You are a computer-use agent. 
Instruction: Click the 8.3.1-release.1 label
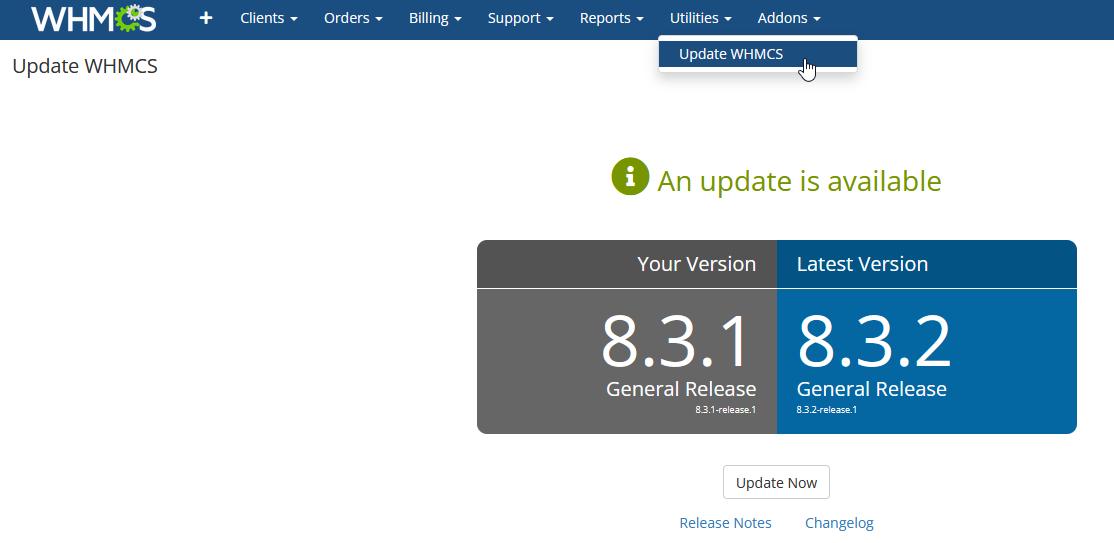(725, 409)
